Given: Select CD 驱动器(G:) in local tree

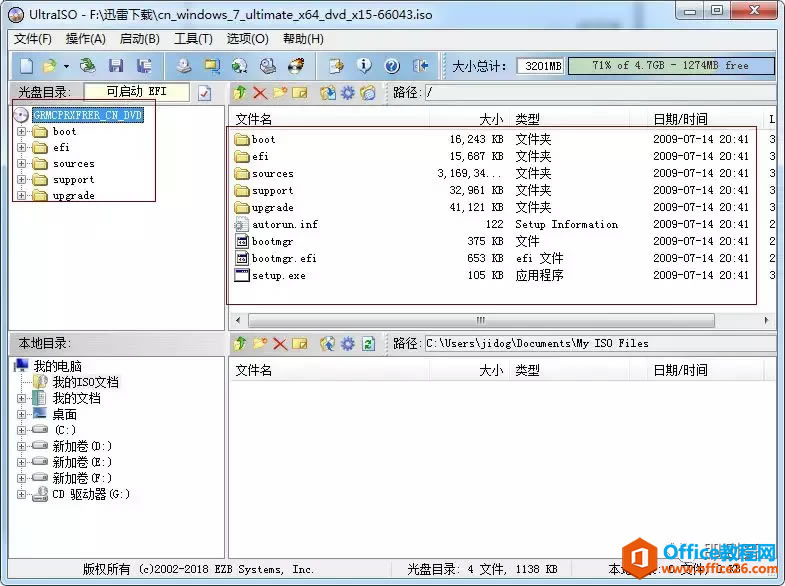Looking at the screenshot, I should pyautogui.click(x=91, y=494).
